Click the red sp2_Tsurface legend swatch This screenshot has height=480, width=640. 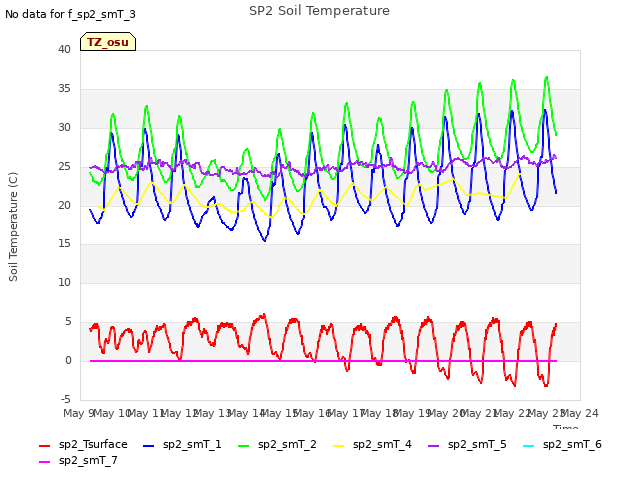[44, 446]
